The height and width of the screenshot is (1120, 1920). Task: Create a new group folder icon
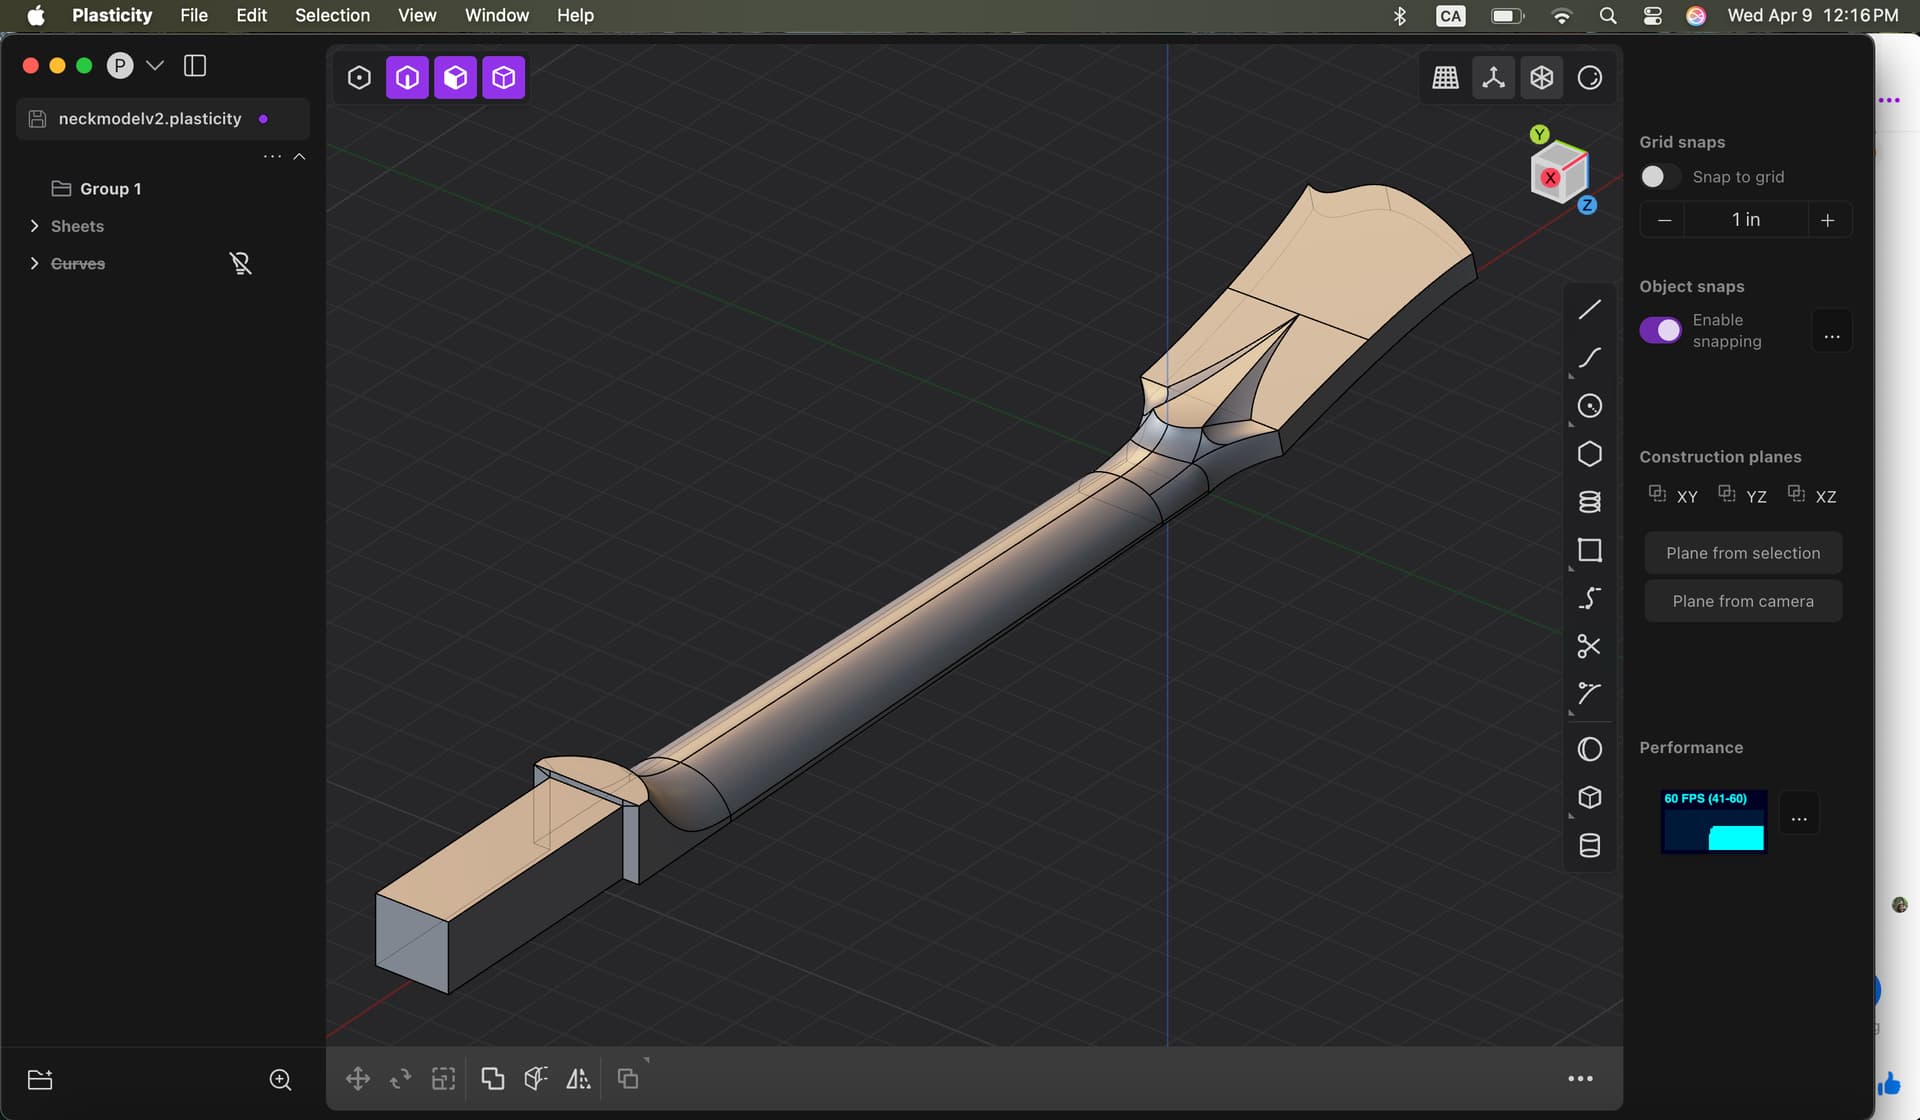[40, 1080]
